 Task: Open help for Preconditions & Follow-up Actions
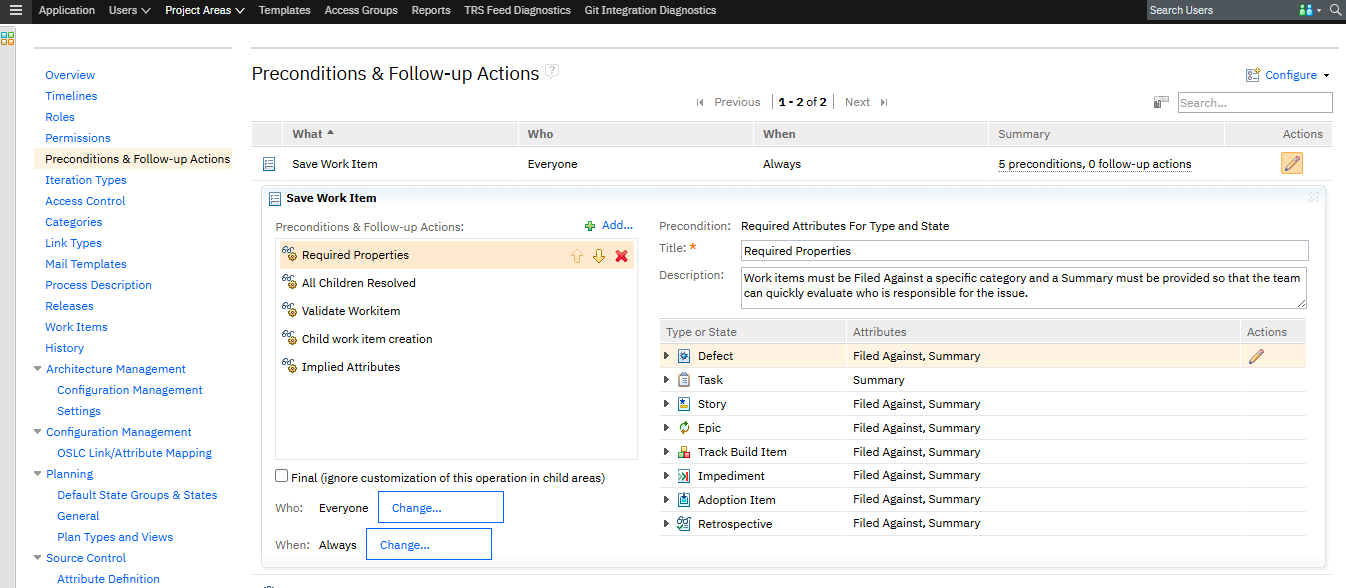pos(550,71)
